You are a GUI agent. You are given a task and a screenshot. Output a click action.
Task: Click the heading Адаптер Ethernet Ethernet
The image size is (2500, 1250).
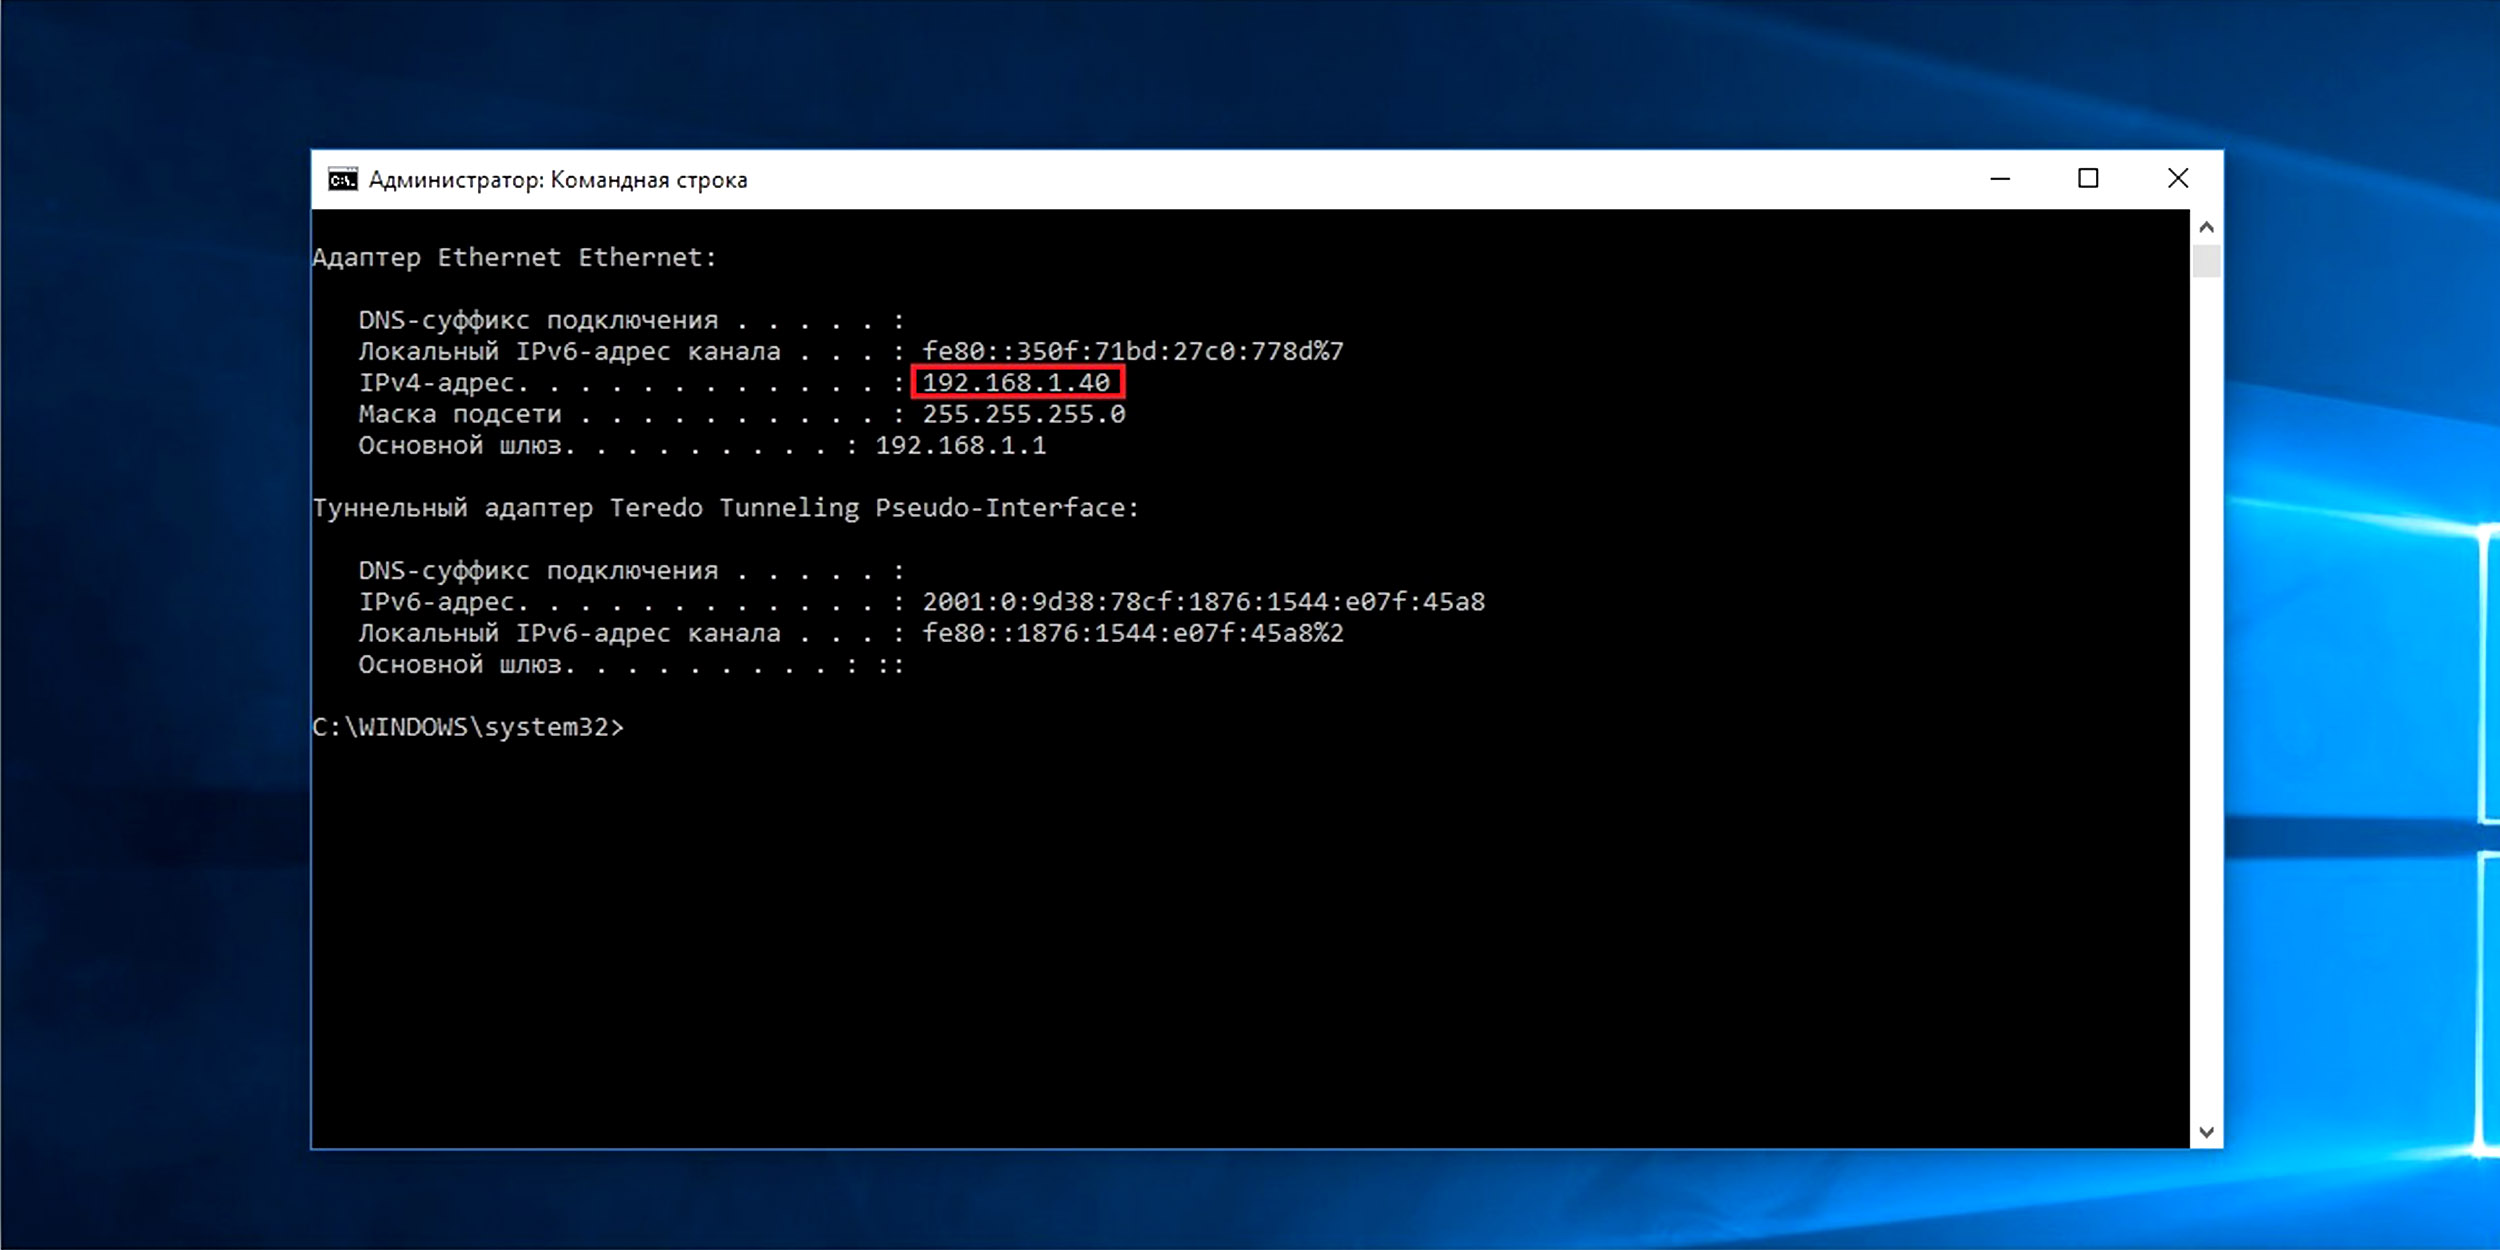click(514, 258)
